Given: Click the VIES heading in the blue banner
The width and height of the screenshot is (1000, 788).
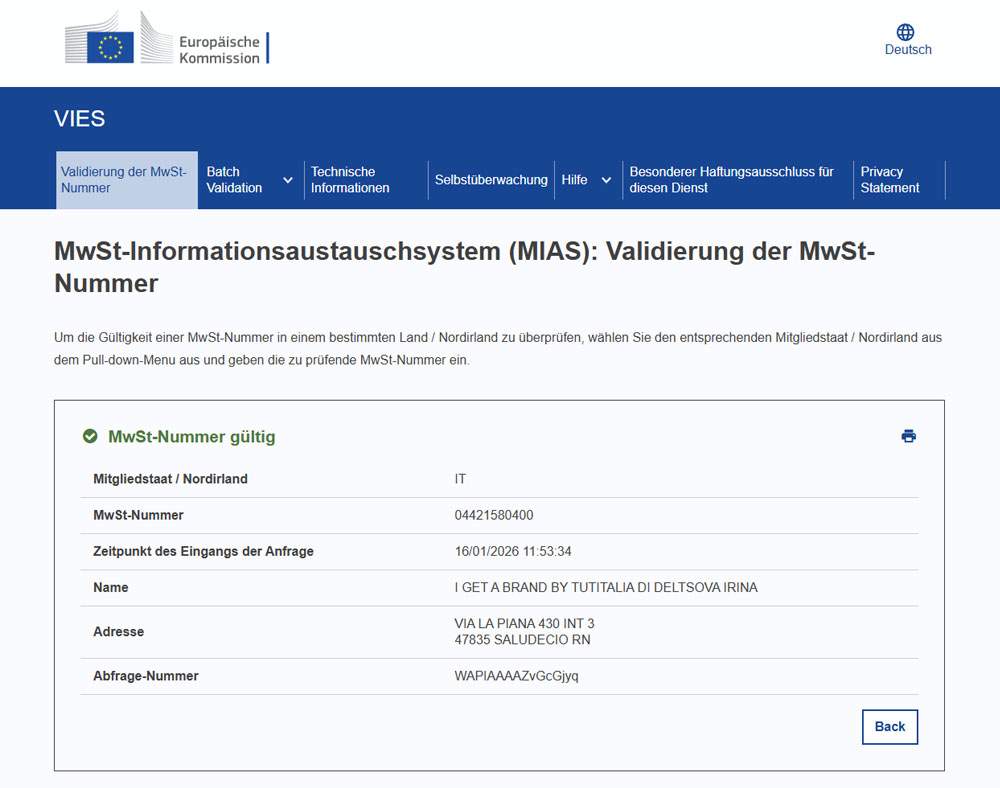Looking at the screenshot, I should [79, 119].
